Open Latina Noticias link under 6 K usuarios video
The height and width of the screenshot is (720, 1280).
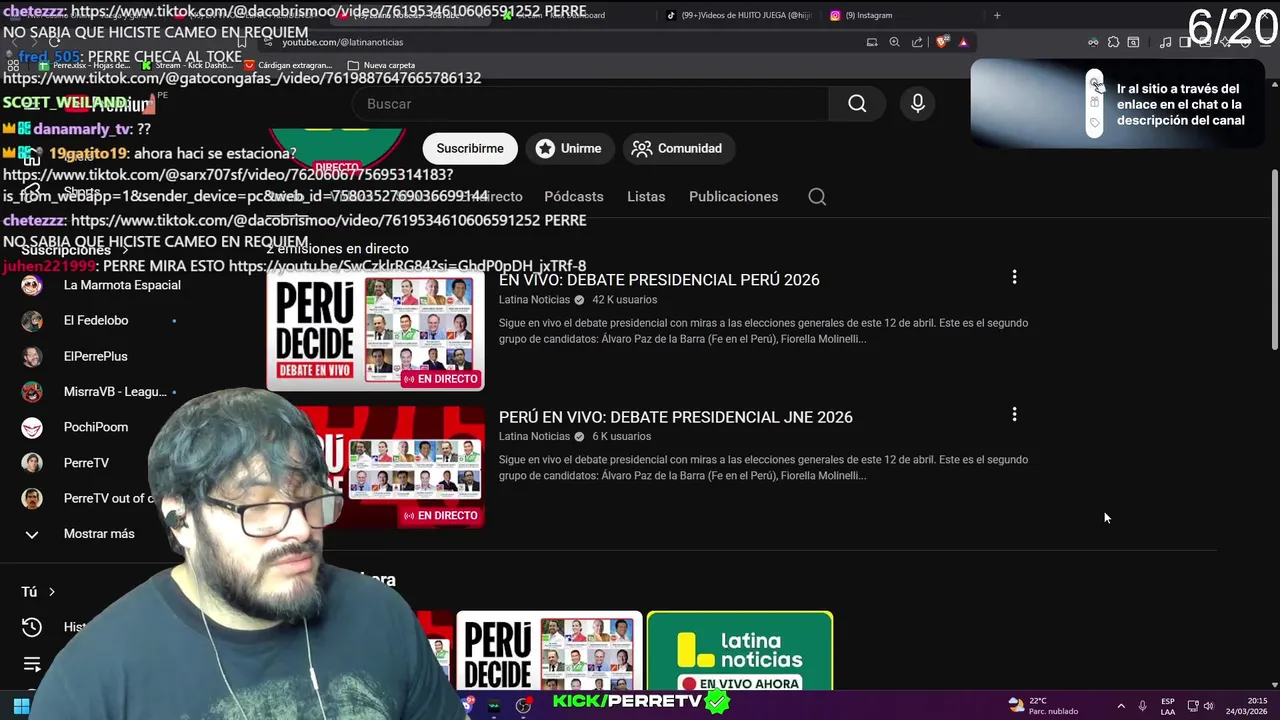(x=534, y=436)
